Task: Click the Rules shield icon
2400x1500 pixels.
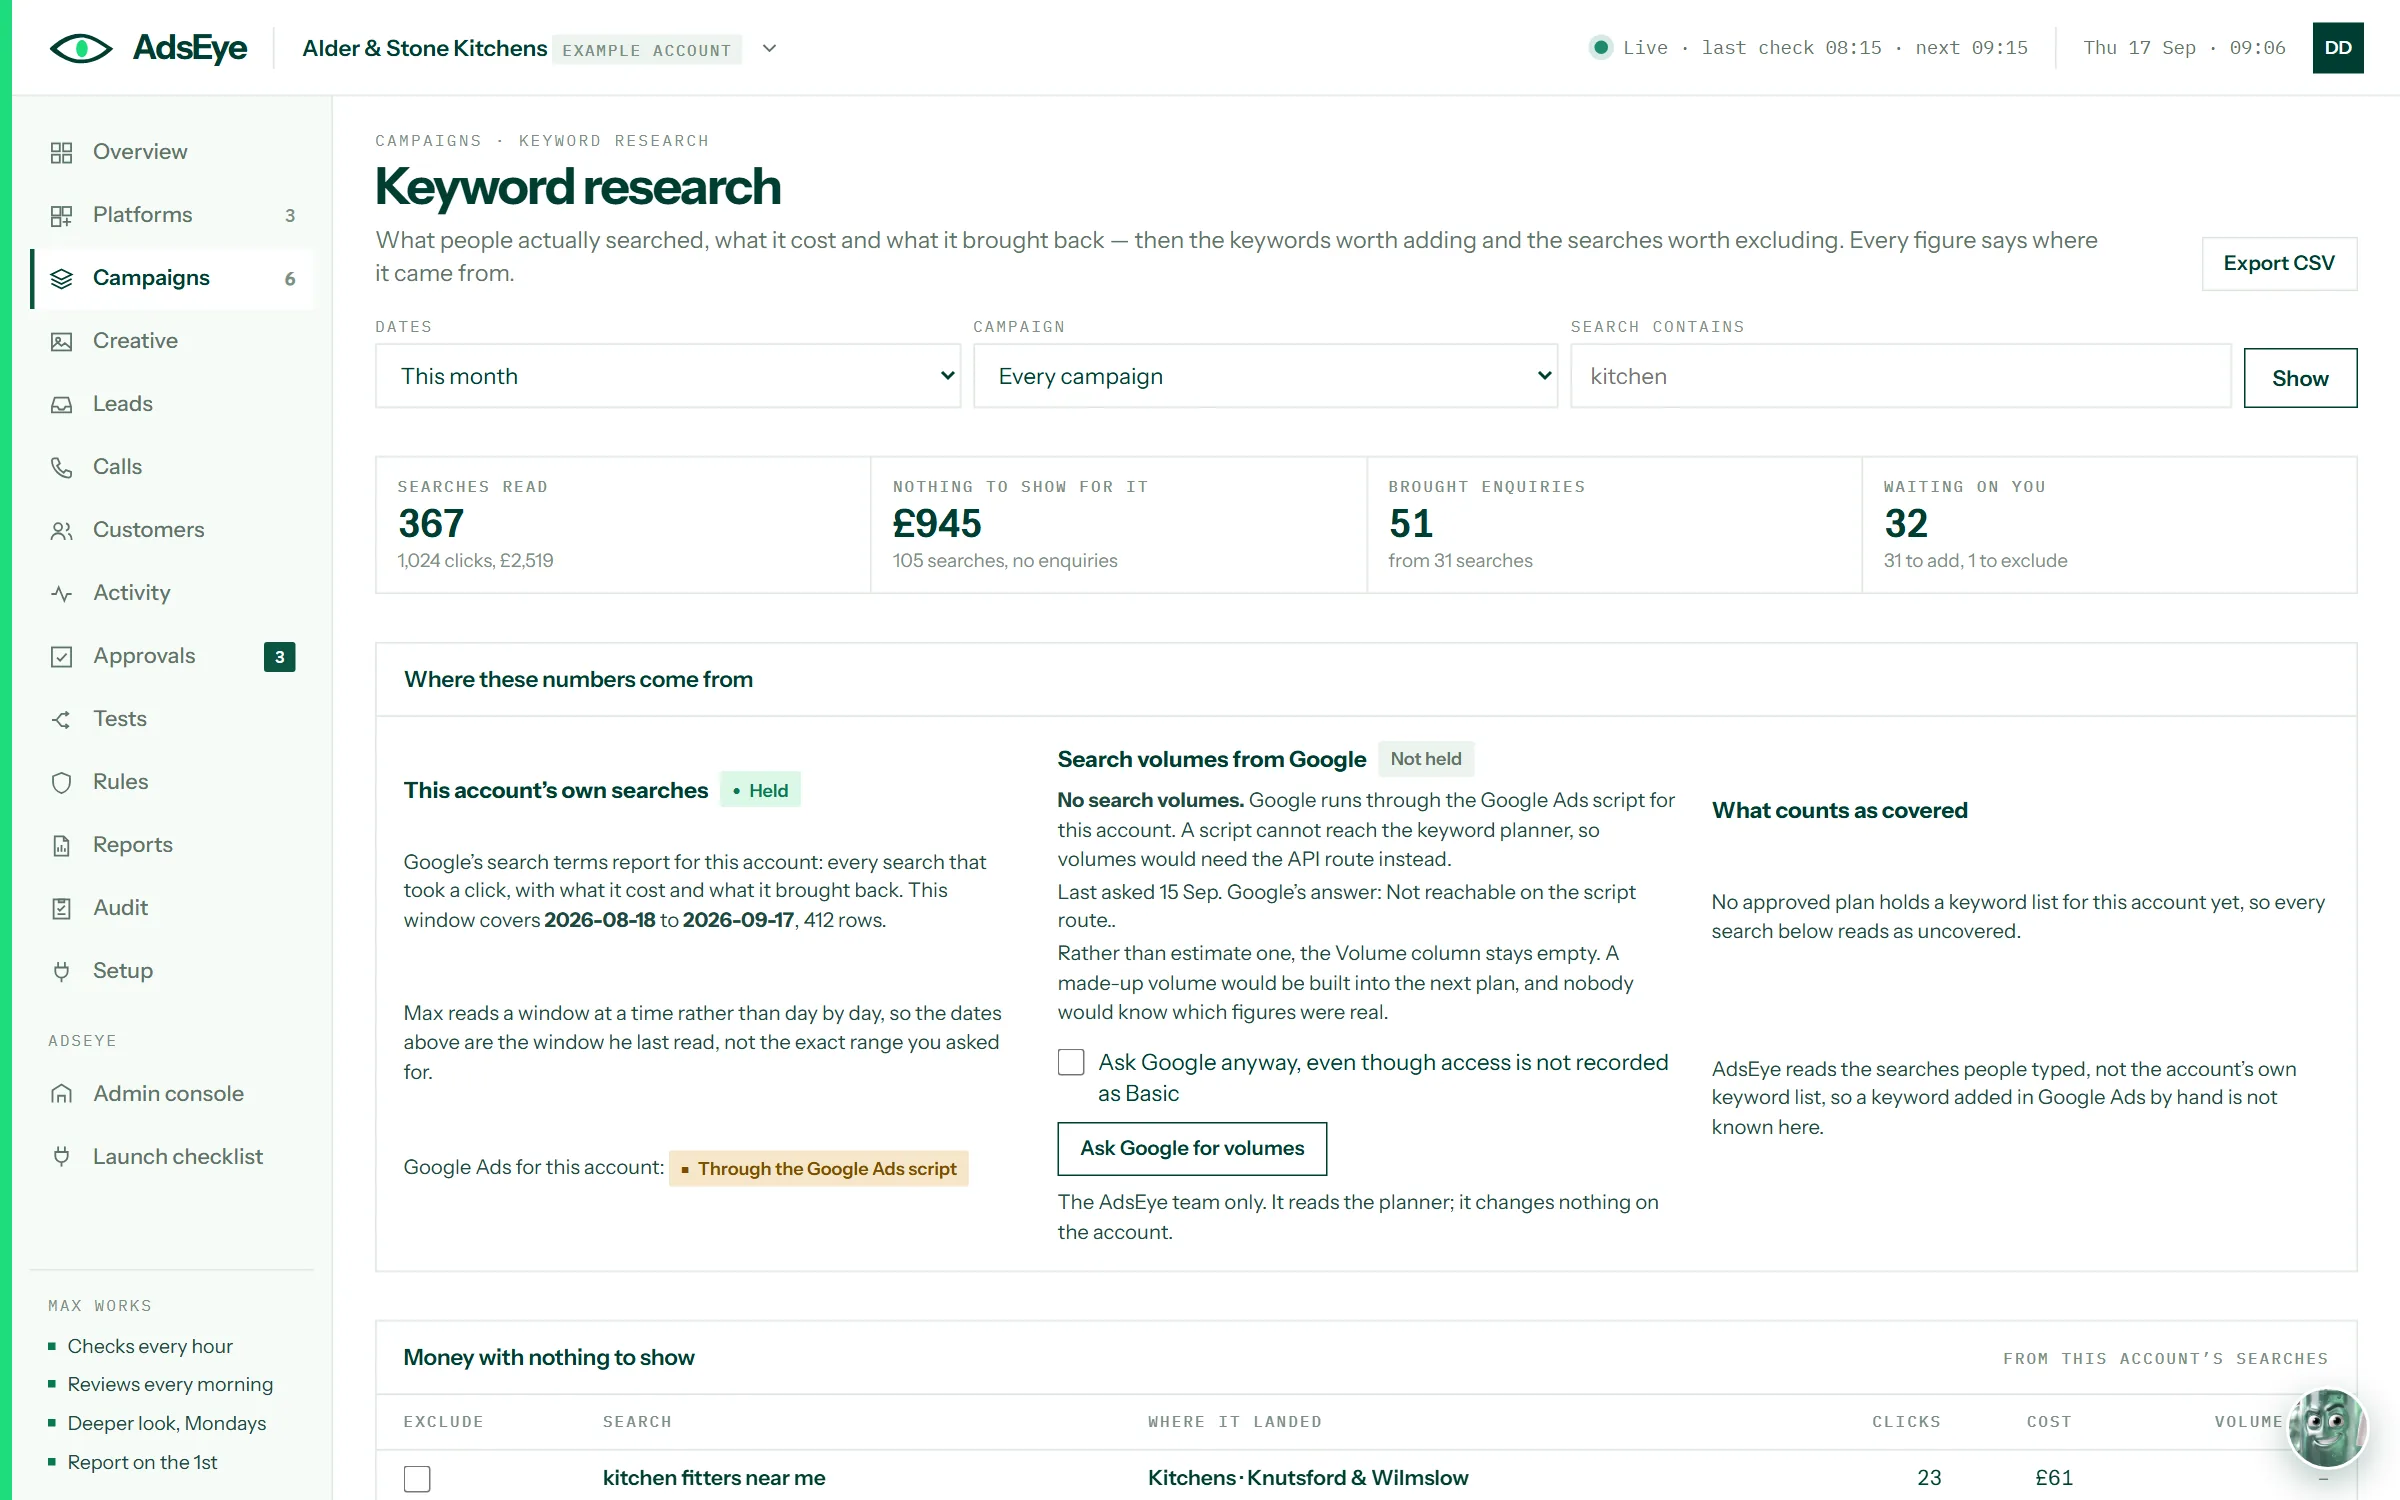Action: point(62,782)
